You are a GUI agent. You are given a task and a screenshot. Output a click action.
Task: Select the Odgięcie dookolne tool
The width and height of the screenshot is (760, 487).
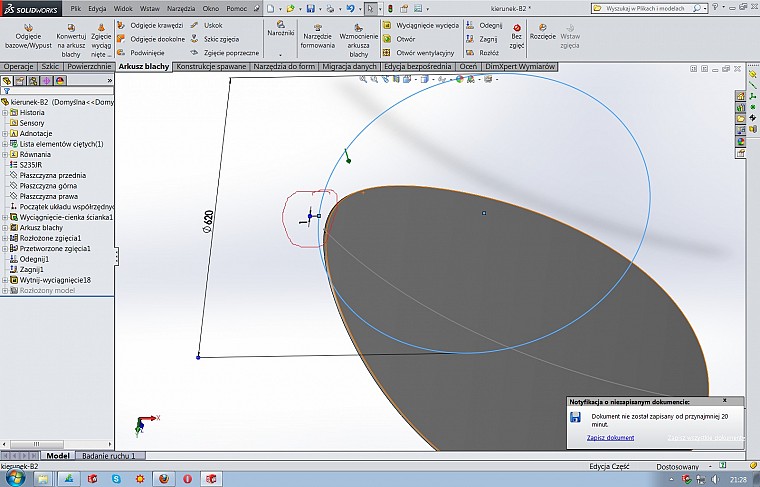coord(151,39)
